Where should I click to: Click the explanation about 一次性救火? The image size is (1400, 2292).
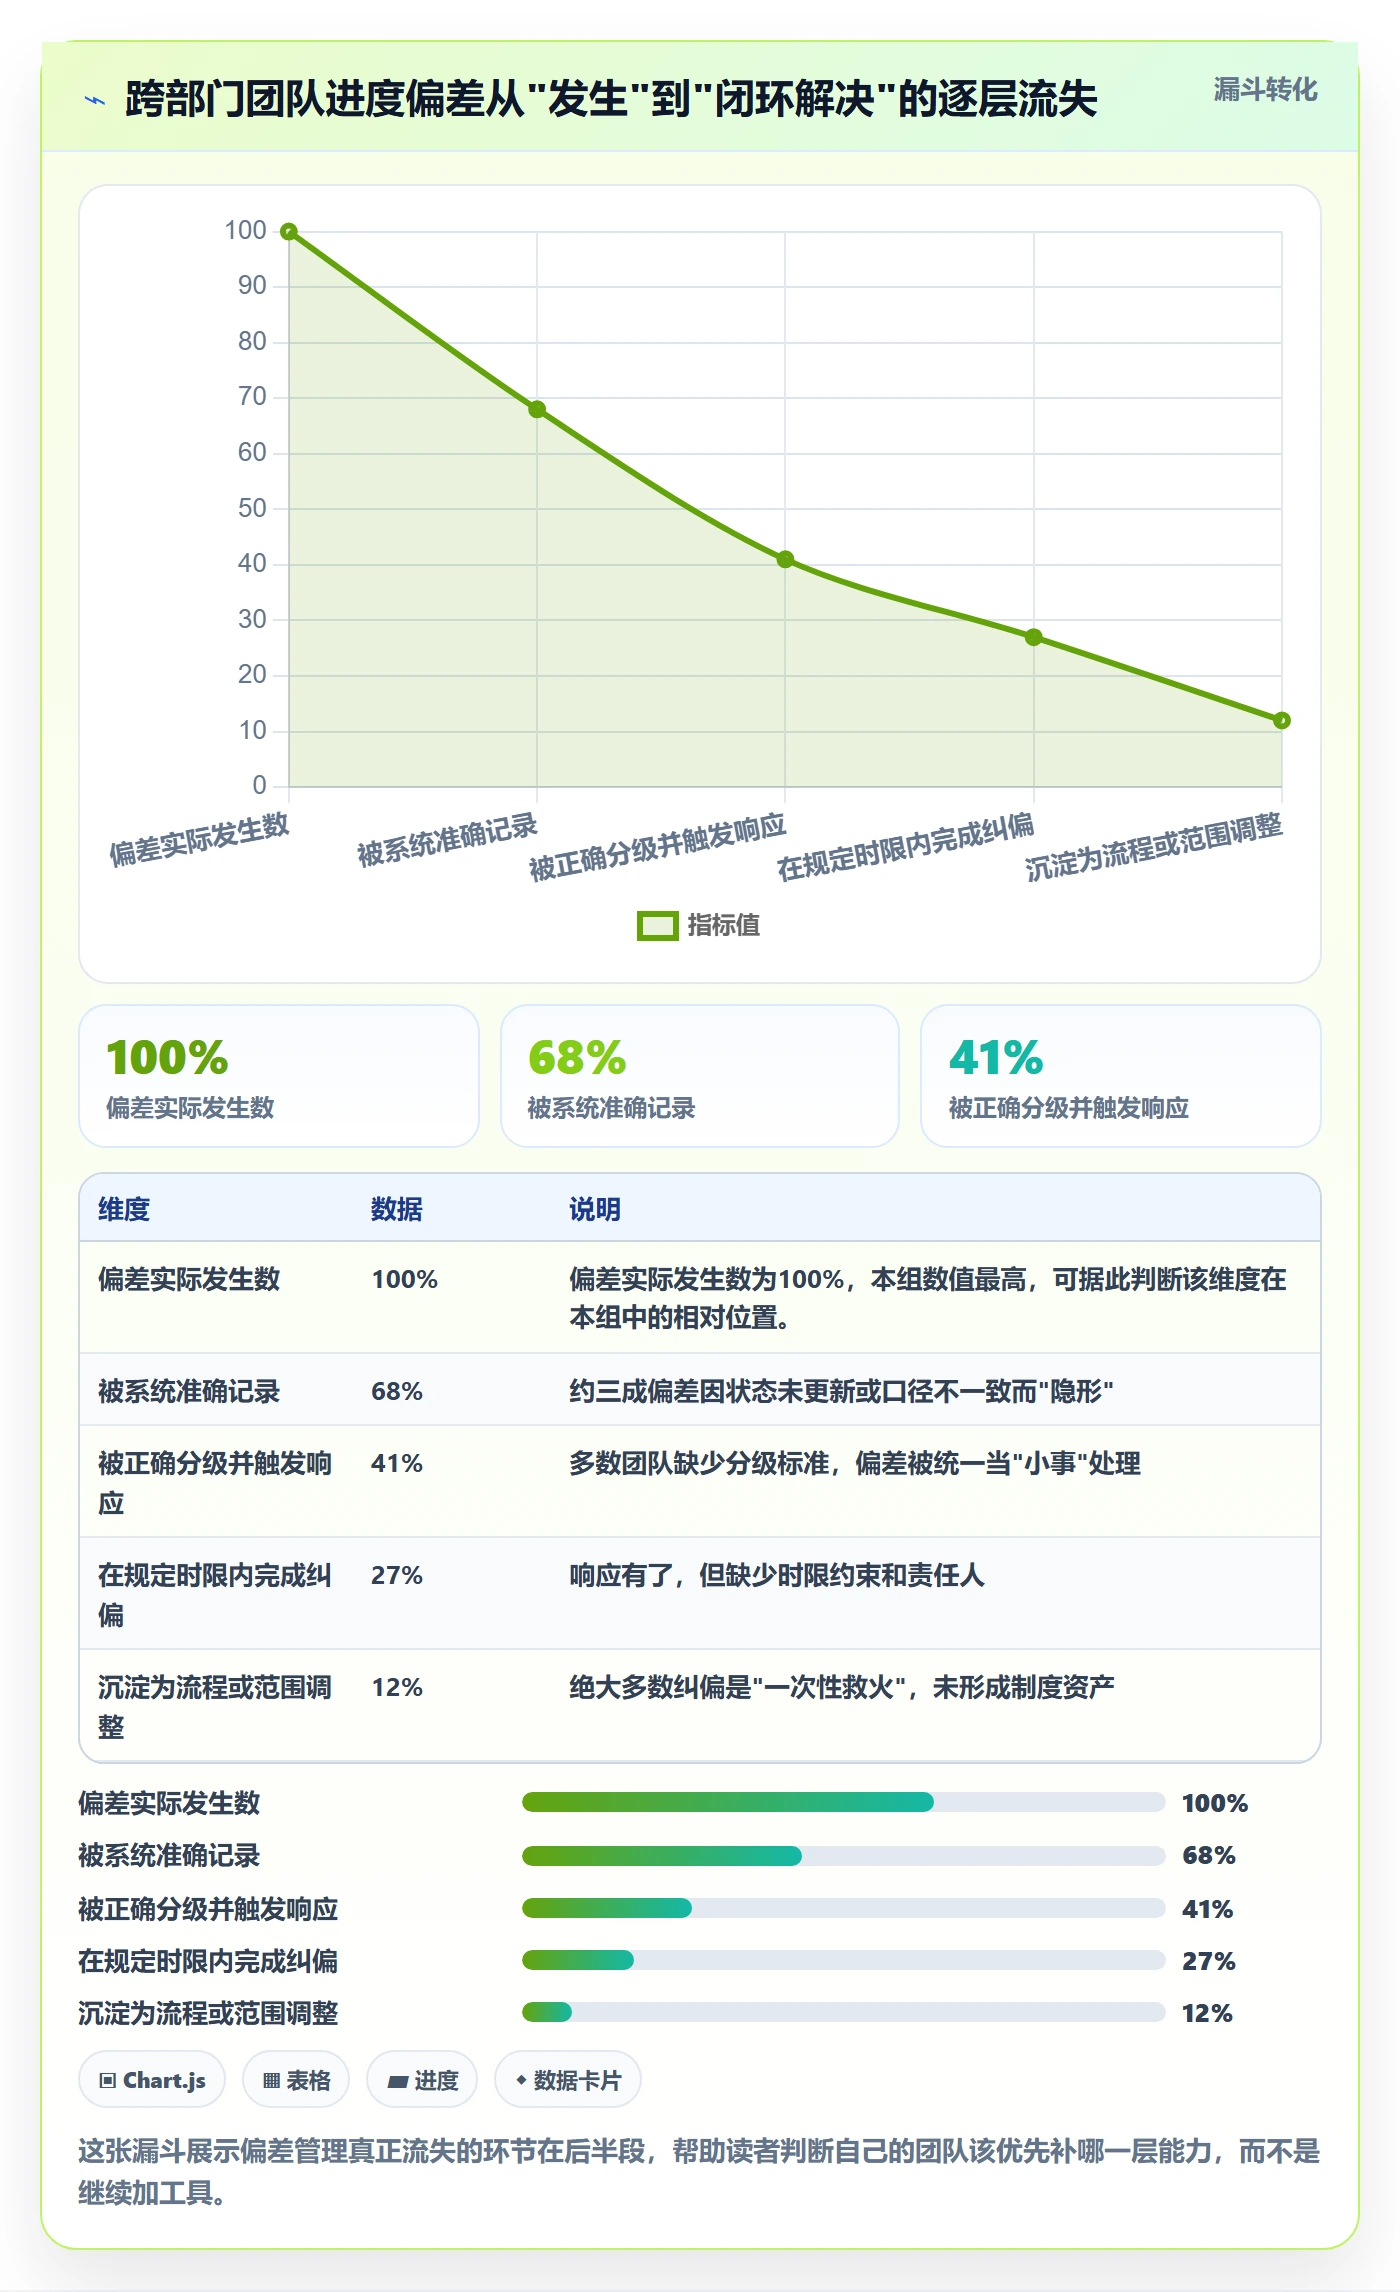[842, 1687]
